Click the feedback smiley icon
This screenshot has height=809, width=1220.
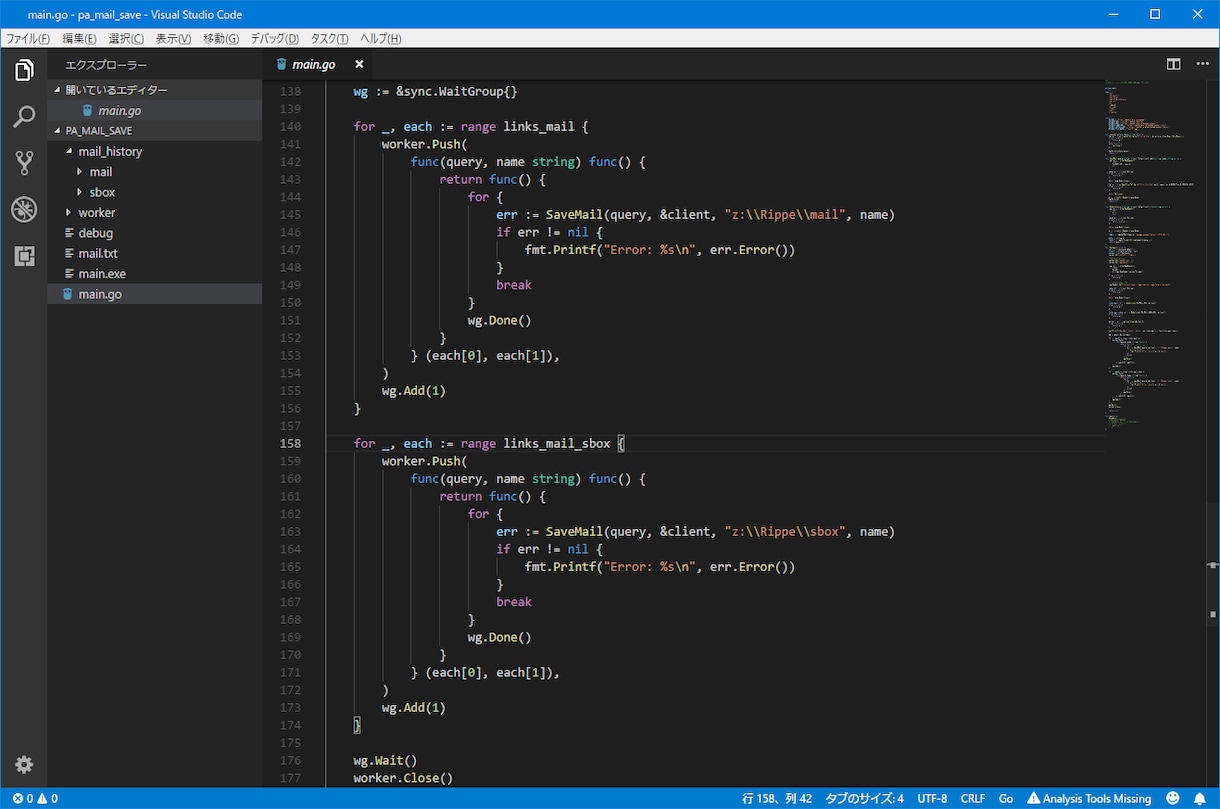1173,799
